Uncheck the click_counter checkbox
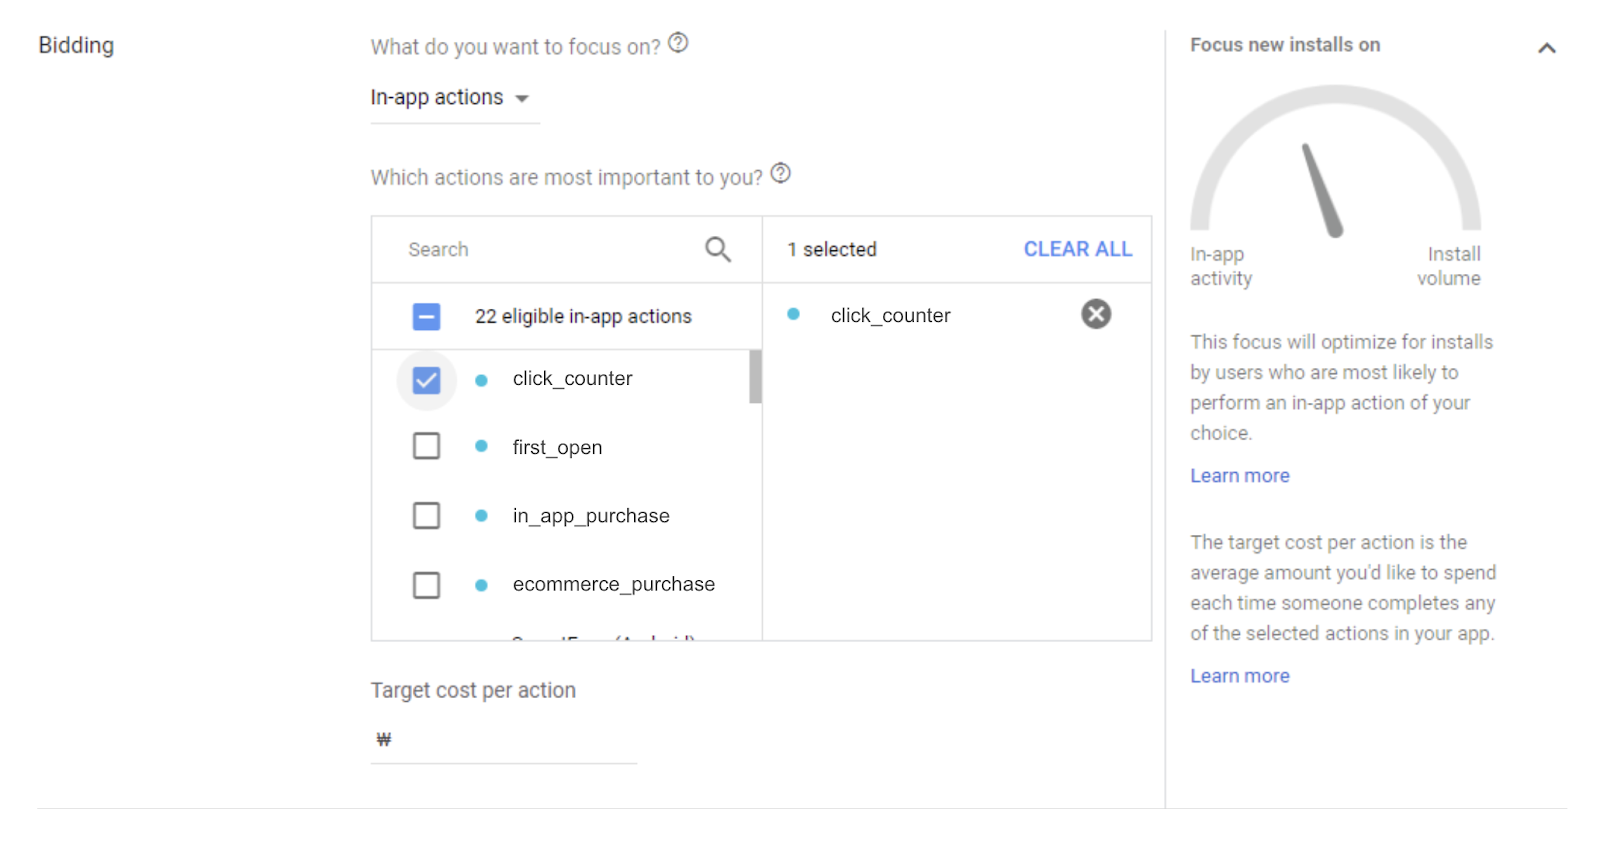1600x854 pixels. click(426, 380)
